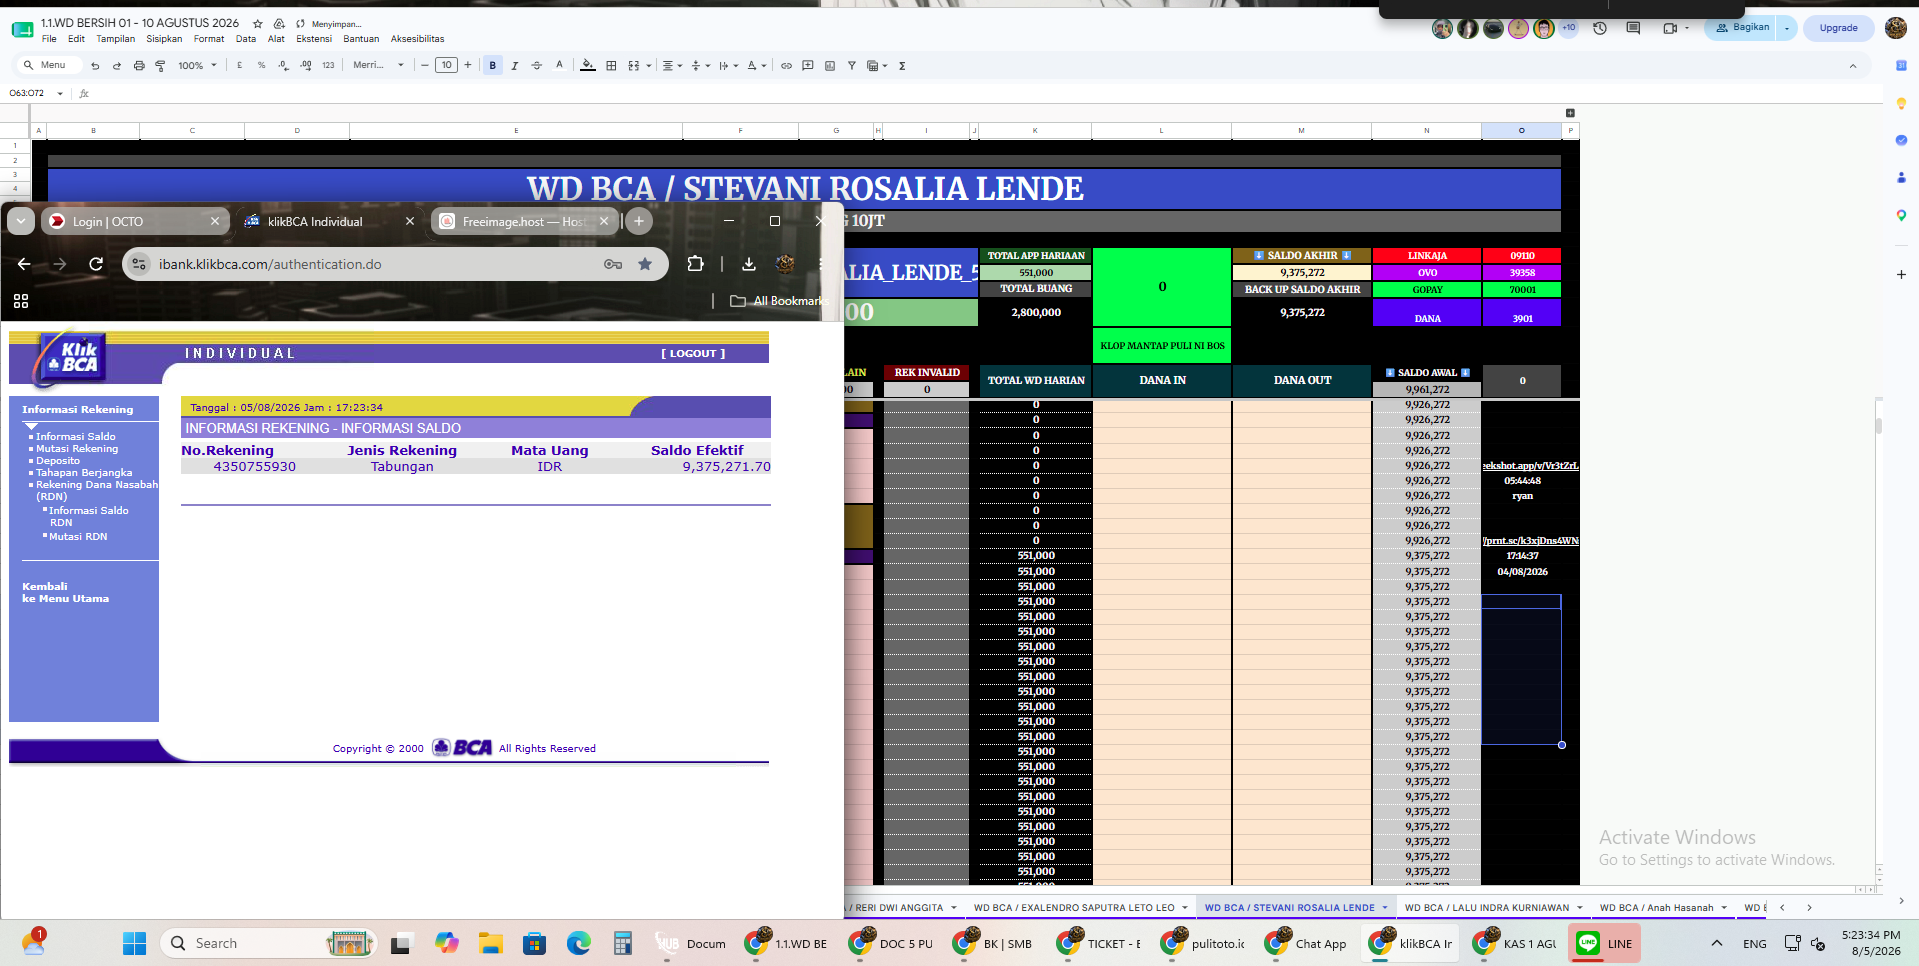Screen dimensions: 1919x966
Task: Click the Bagikan share button
Action: click(1743, 28)
